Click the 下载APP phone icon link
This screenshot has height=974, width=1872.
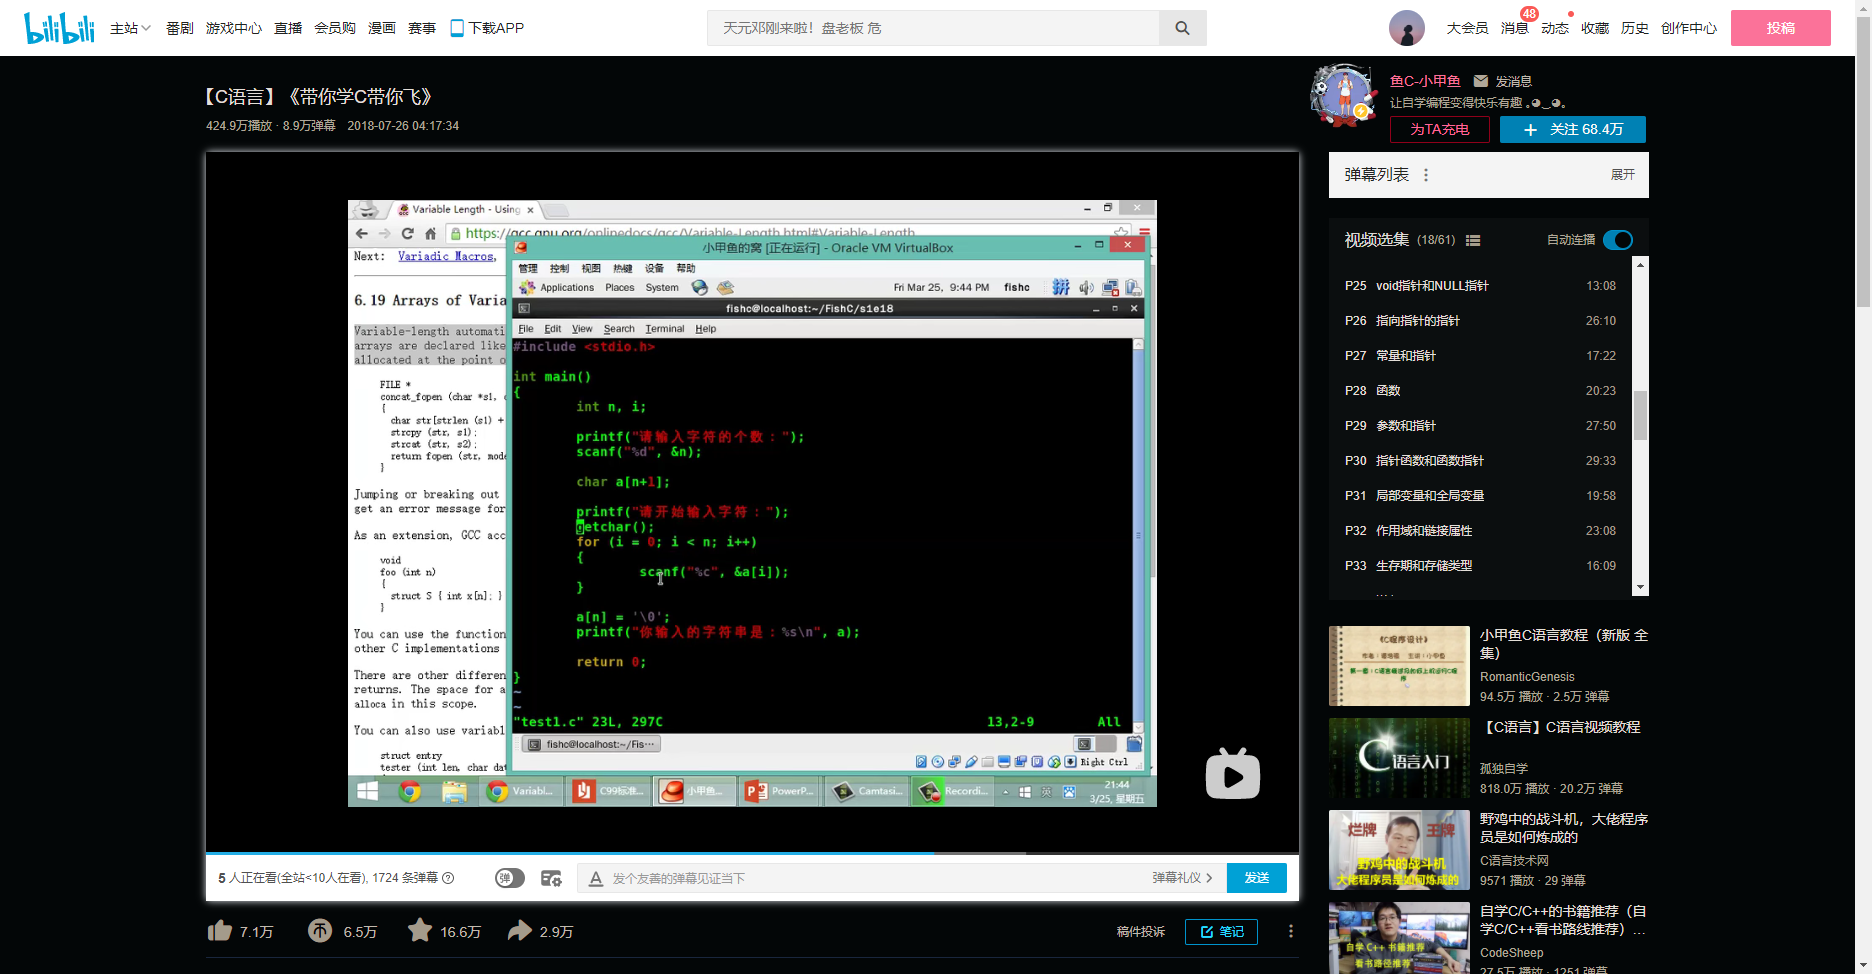click(x=487, y=28)
